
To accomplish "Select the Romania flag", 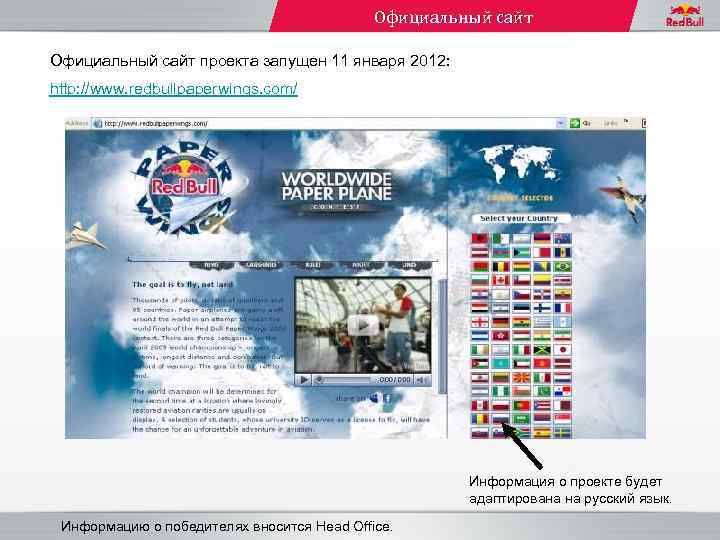I will pos(480,419).
